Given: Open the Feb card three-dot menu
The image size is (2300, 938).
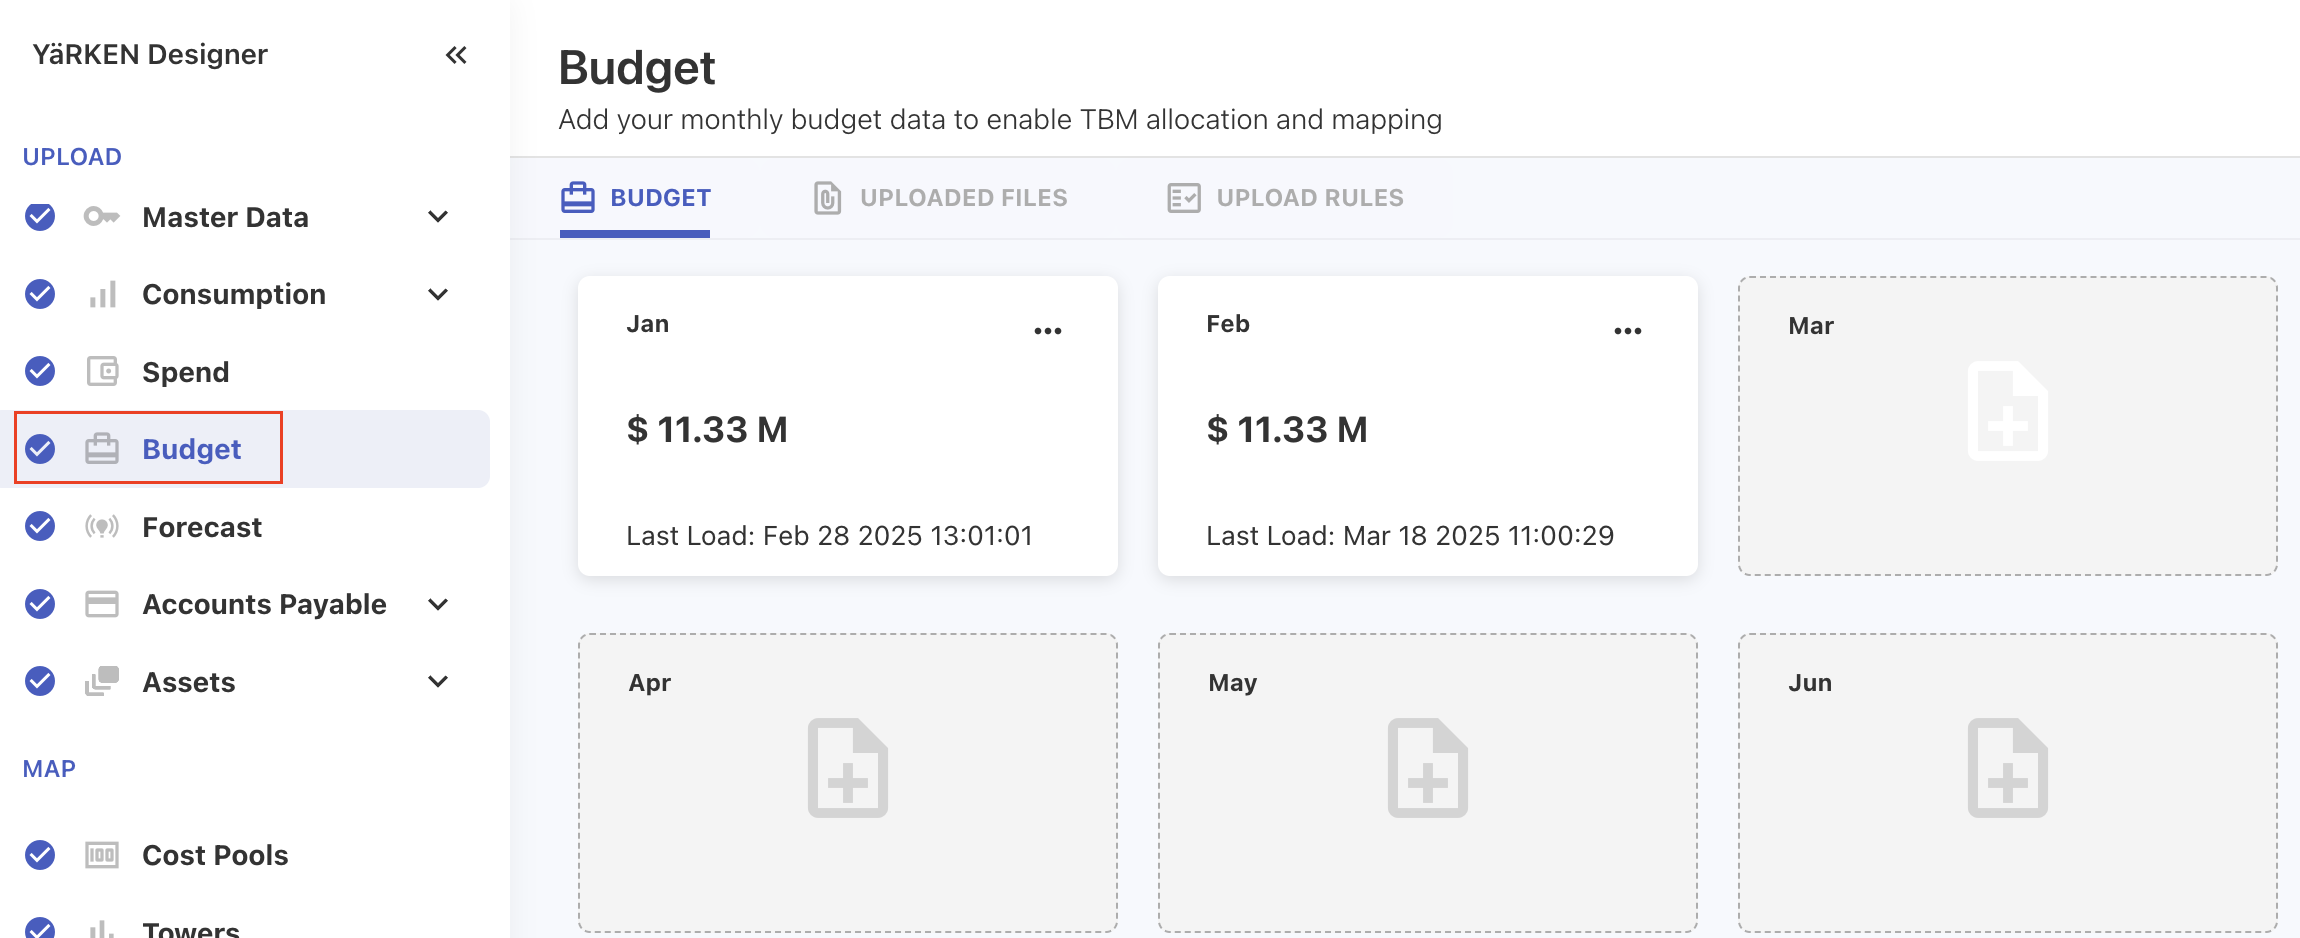Looking at the screenshot, I should click(1627, 331).
